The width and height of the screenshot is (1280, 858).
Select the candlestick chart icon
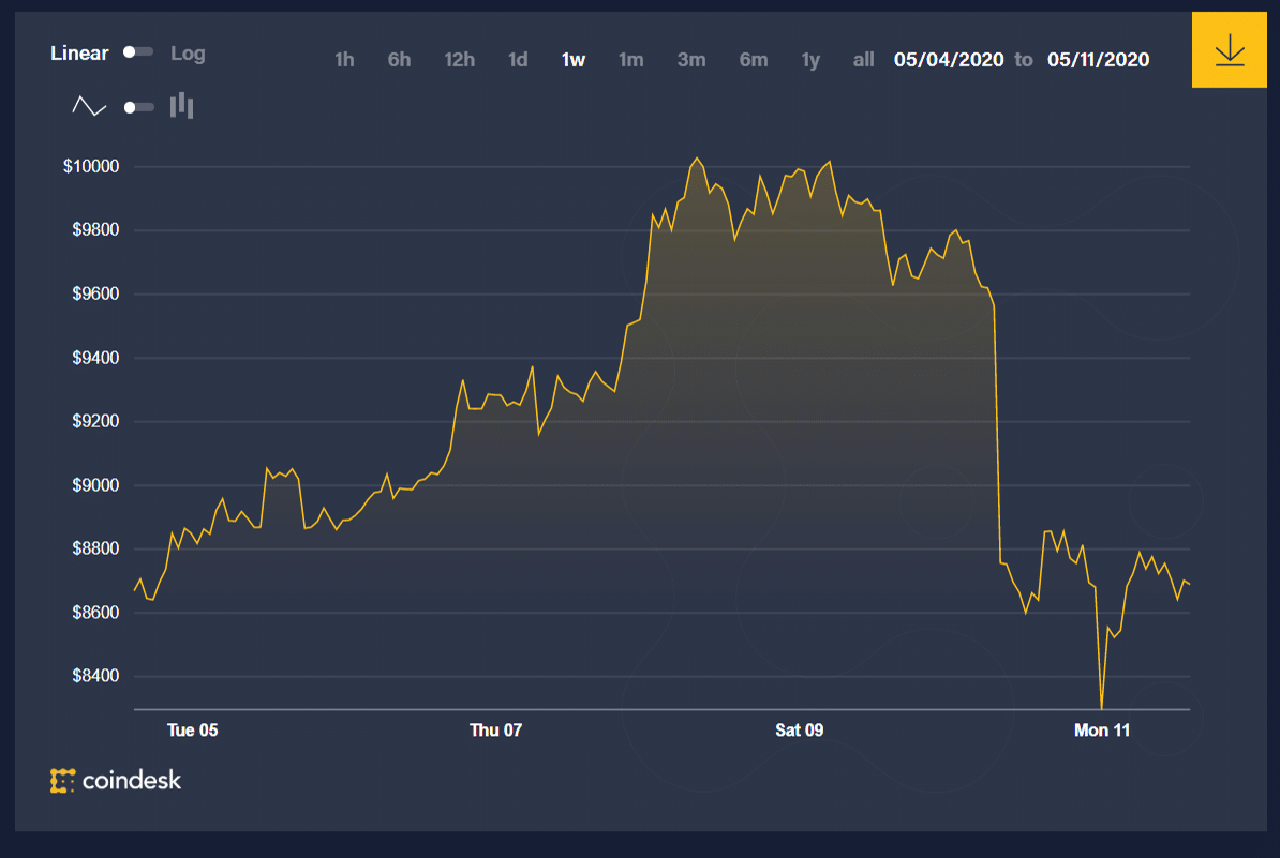coord(181,105)
